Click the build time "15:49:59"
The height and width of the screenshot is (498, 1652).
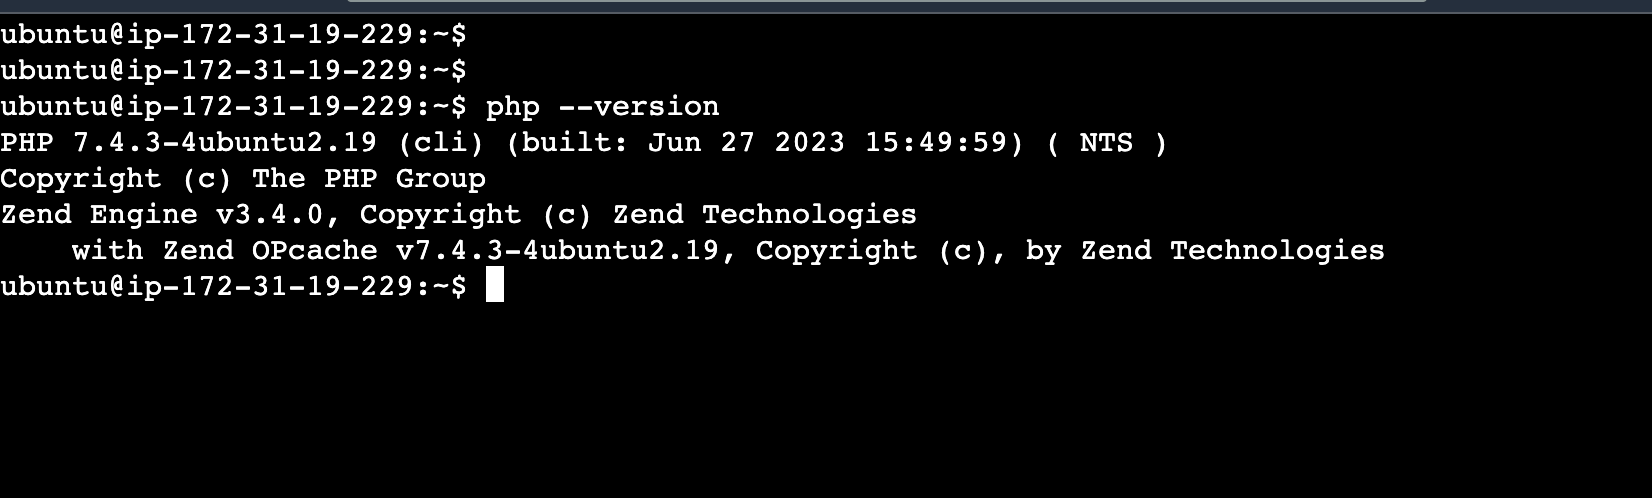click(x=935, y=142)
